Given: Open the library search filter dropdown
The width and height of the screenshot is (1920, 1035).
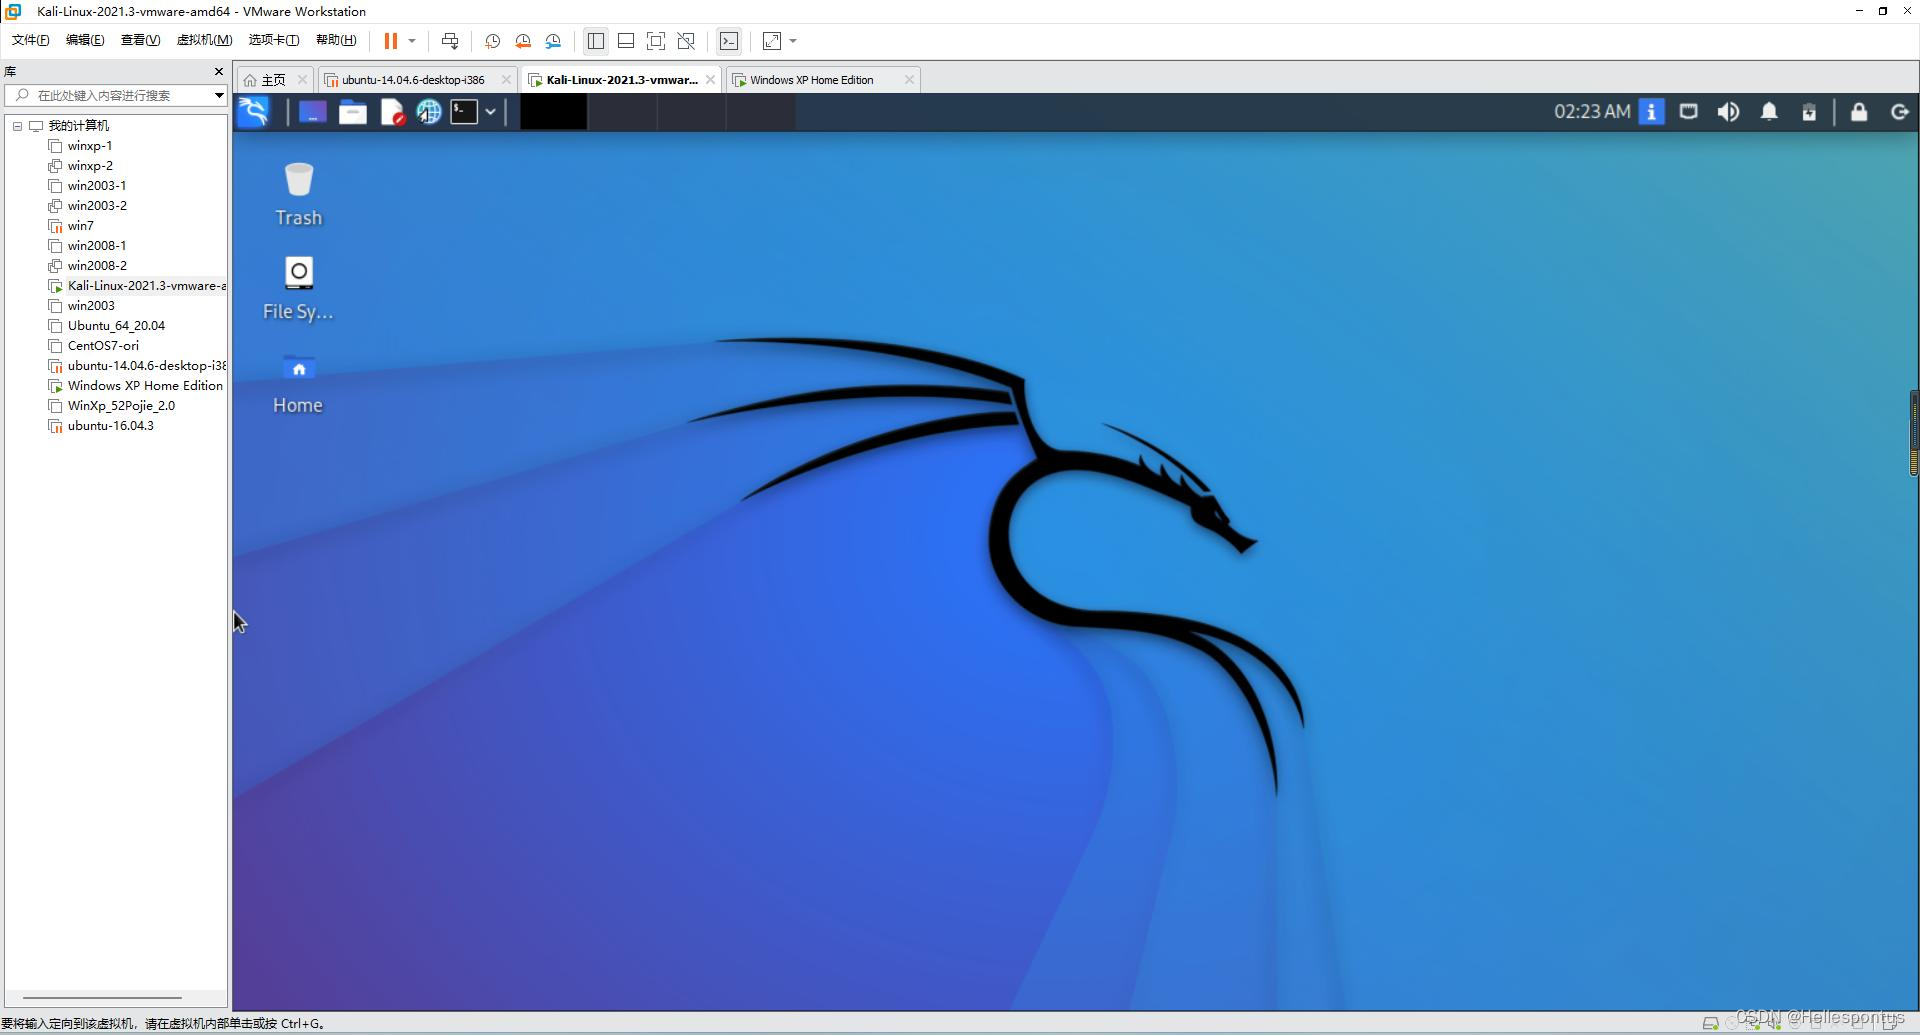Looking at the screenshot, I should (219, 95).
